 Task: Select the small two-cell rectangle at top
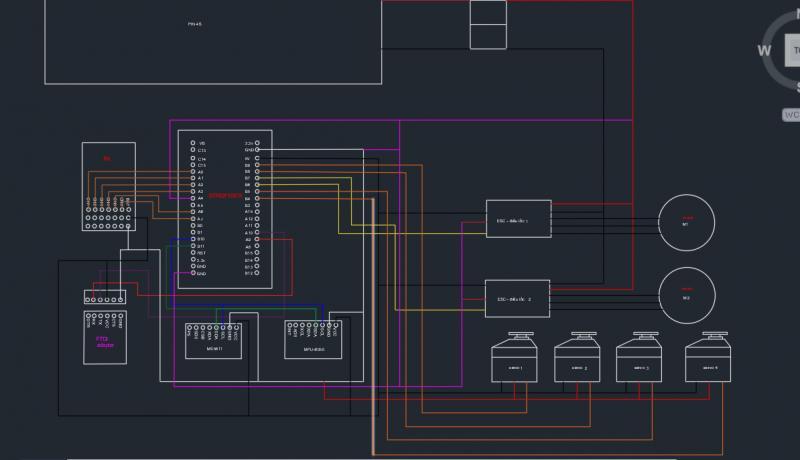(488, 24)
